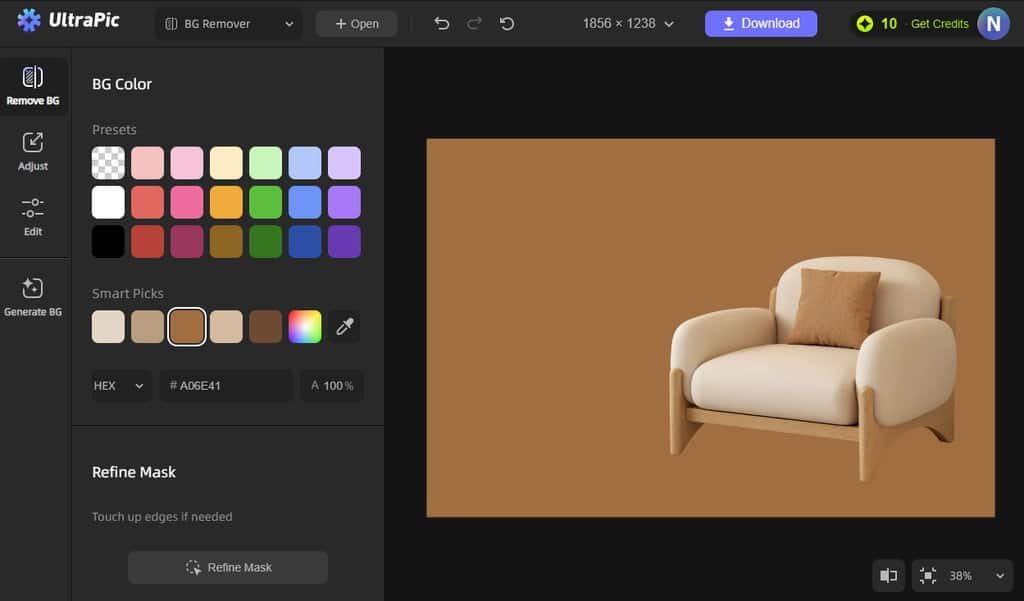Open the HEX color format dropdown

click(121, 386)
